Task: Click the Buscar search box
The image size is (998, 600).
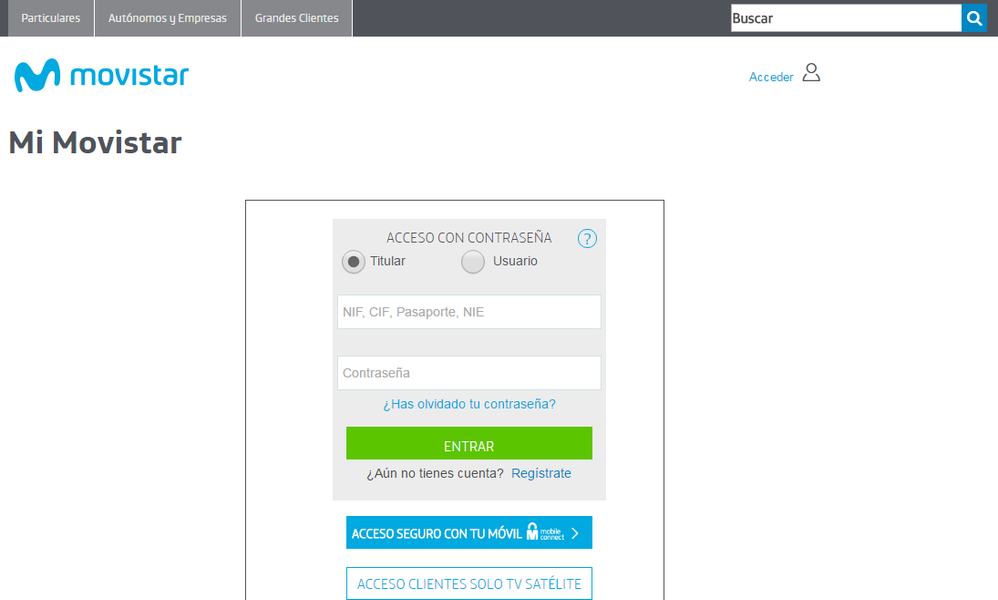Action: point(845,18)
